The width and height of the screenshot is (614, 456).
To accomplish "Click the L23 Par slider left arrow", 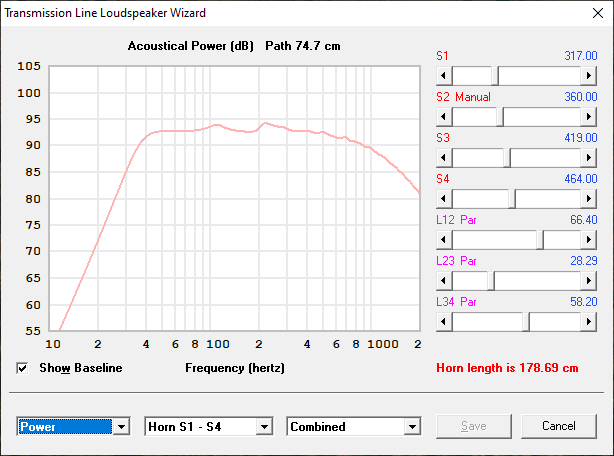I will click(x=444, y=281).
